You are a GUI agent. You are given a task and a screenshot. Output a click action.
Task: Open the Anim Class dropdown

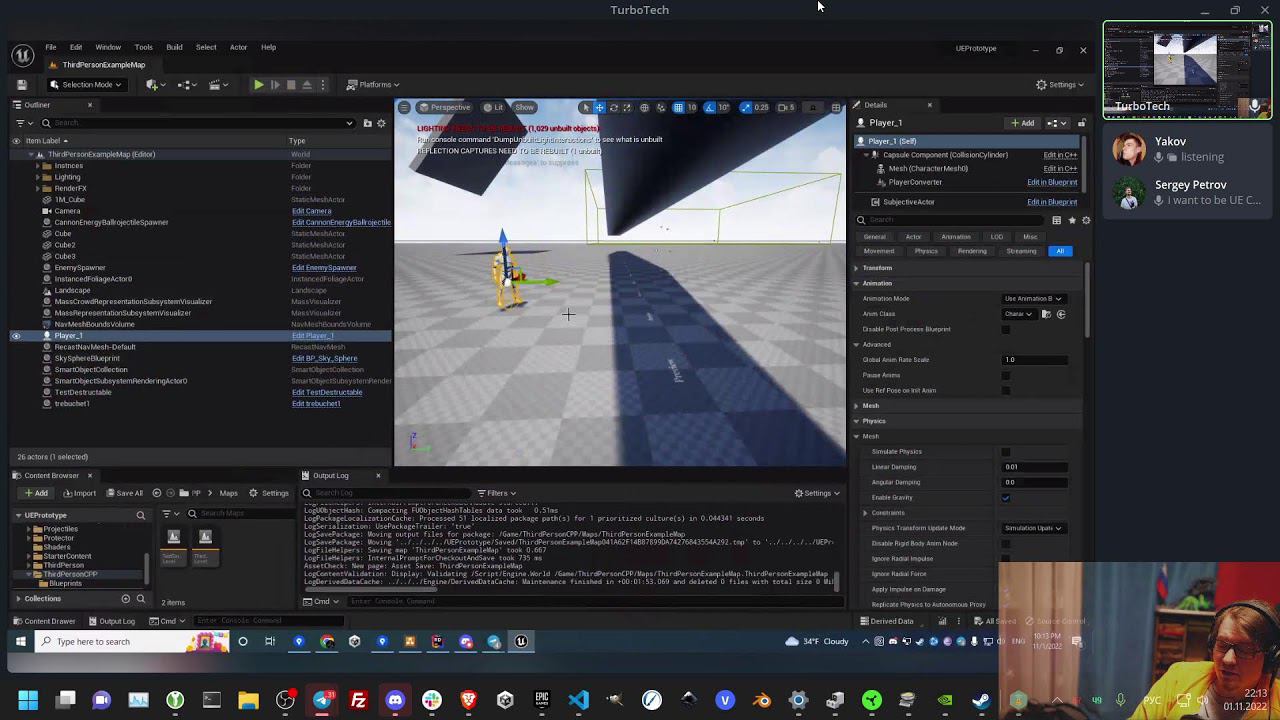coord(1018,314)
